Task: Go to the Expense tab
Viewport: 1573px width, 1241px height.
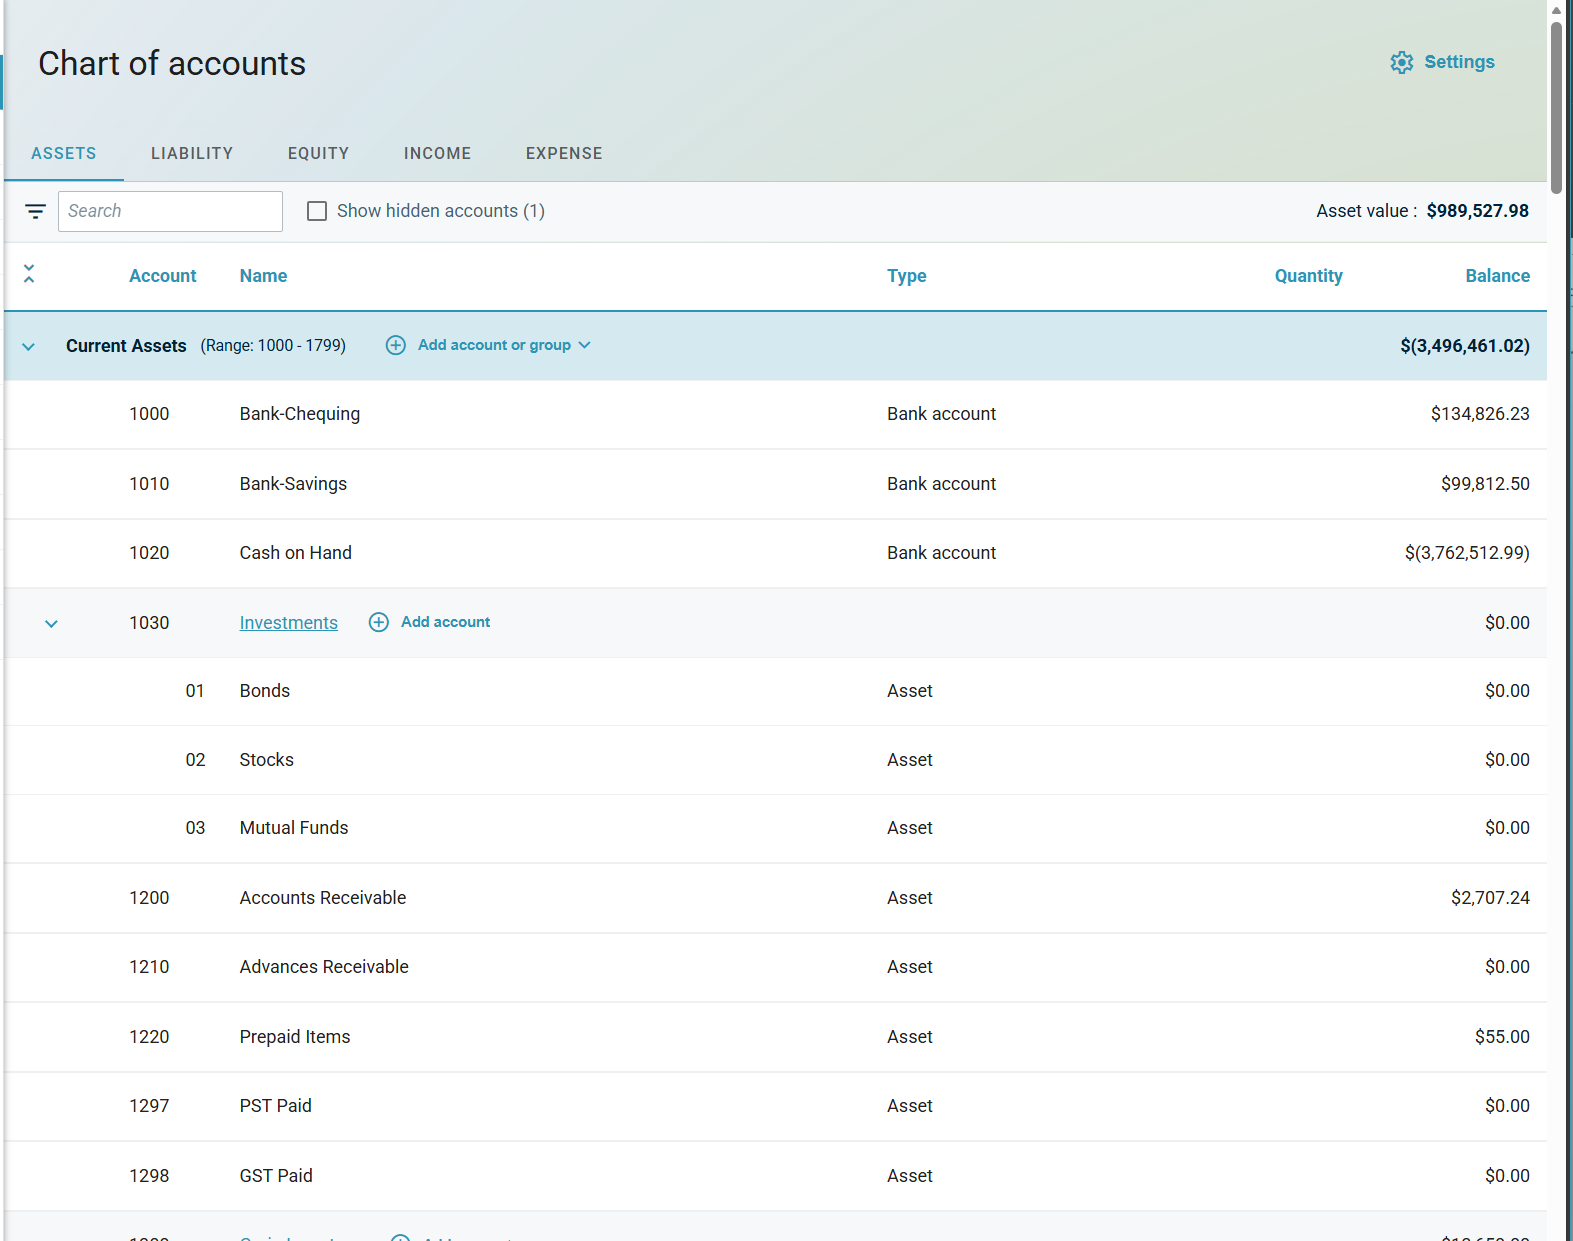Action: pos(564,153)
